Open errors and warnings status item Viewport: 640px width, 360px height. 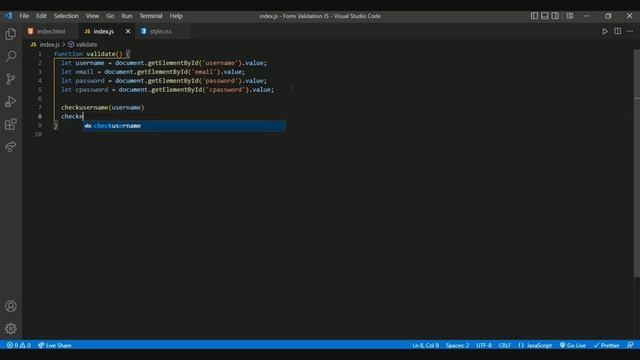click(x=19, y=345)
